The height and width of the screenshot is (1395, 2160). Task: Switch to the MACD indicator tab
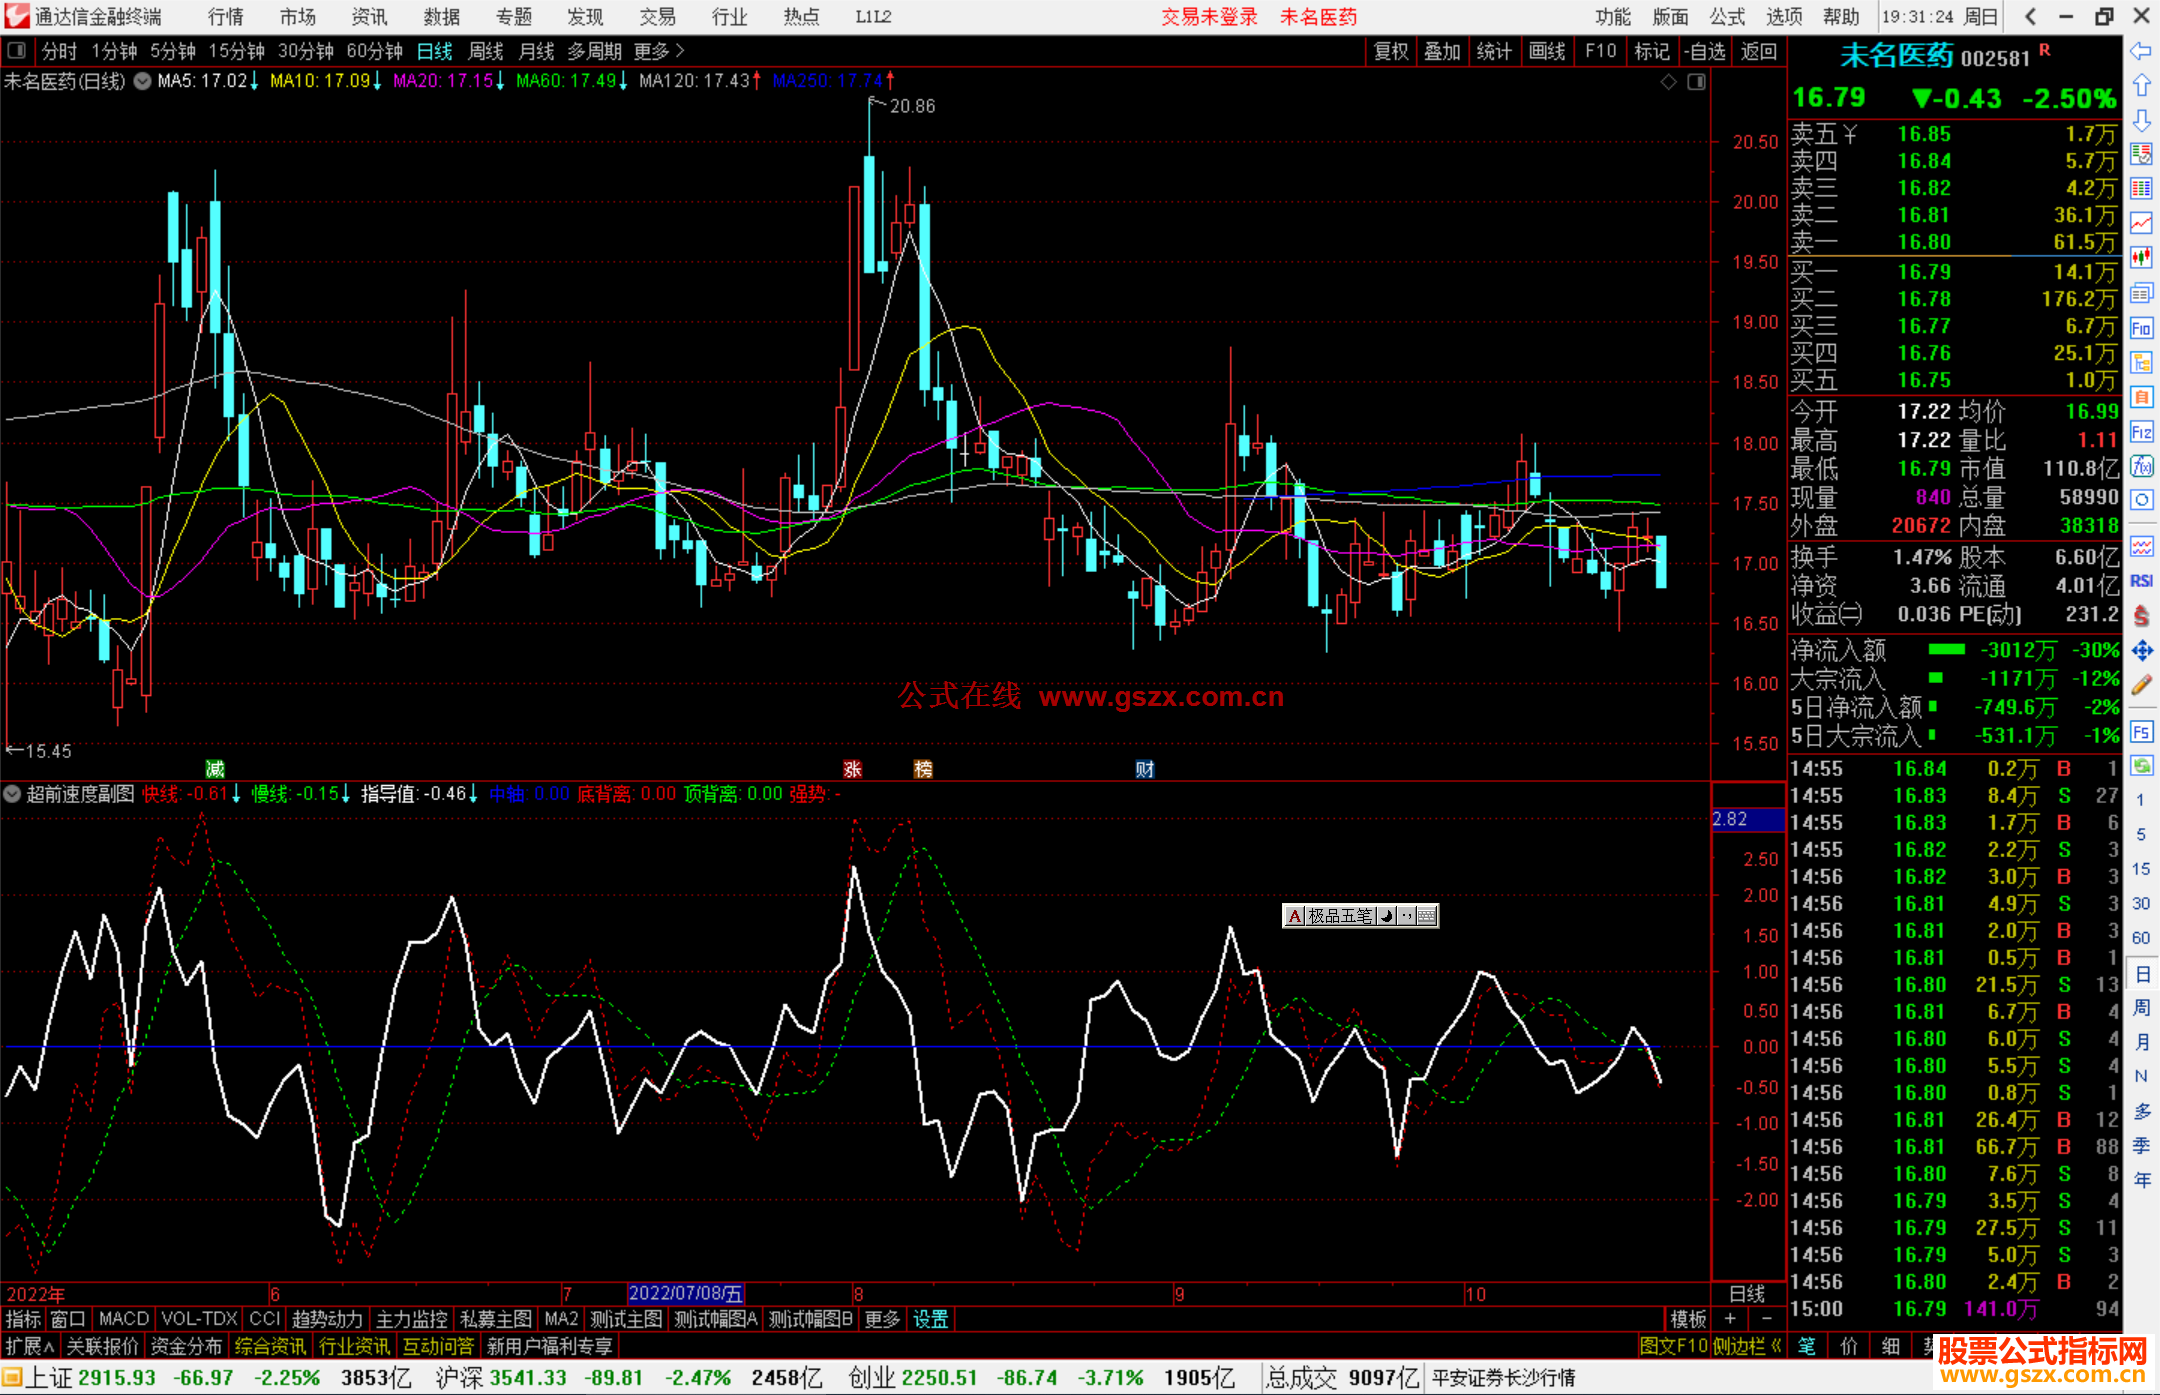123,1319
